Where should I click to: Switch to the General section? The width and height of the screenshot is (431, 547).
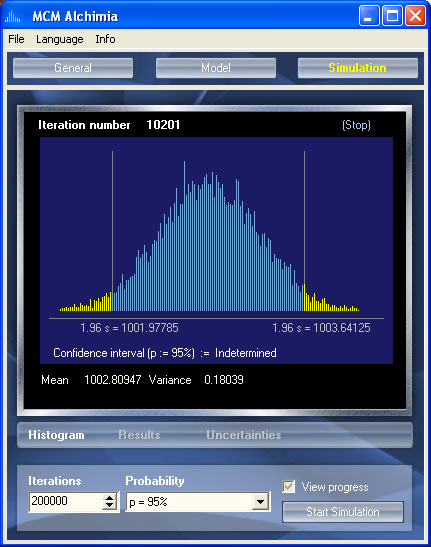tap(73, 68)
